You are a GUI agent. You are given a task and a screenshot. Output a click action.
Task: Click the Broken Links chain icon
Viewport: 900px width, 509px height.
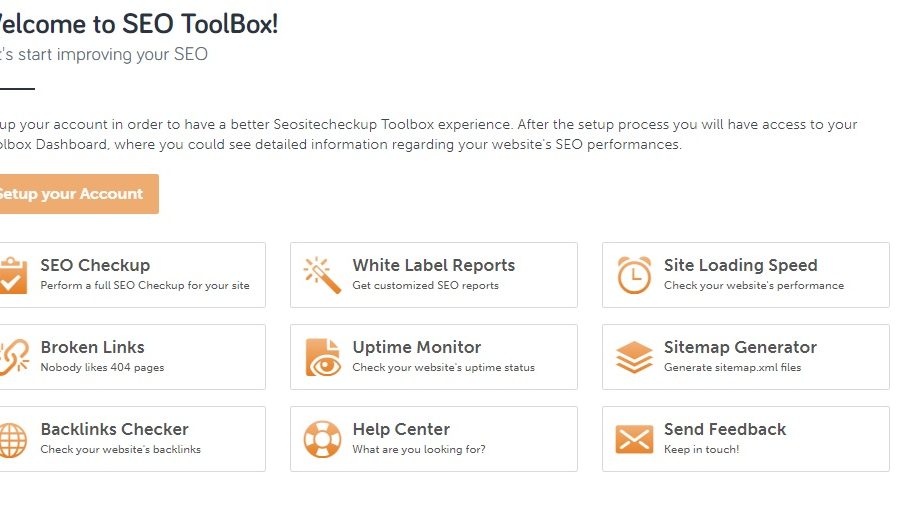point(14,357)
